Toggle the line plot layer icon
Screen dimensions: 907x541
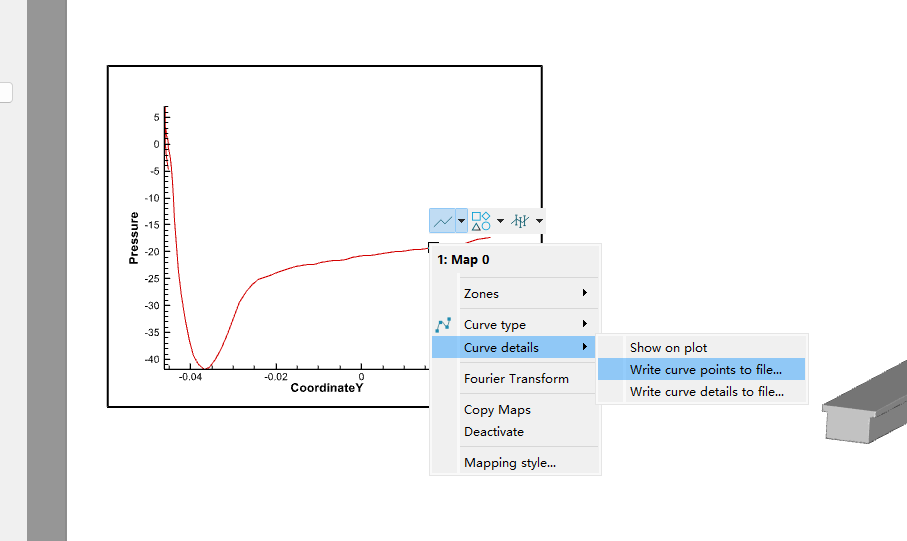tap(442, 220)
